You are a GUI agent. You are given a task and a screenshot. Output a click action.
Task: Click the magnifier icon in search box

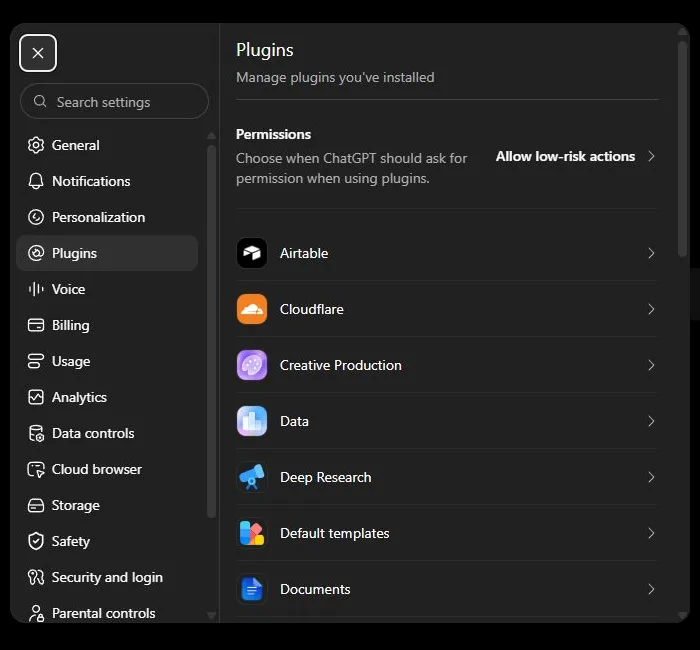pyautogui.click(x=40, y=101)
